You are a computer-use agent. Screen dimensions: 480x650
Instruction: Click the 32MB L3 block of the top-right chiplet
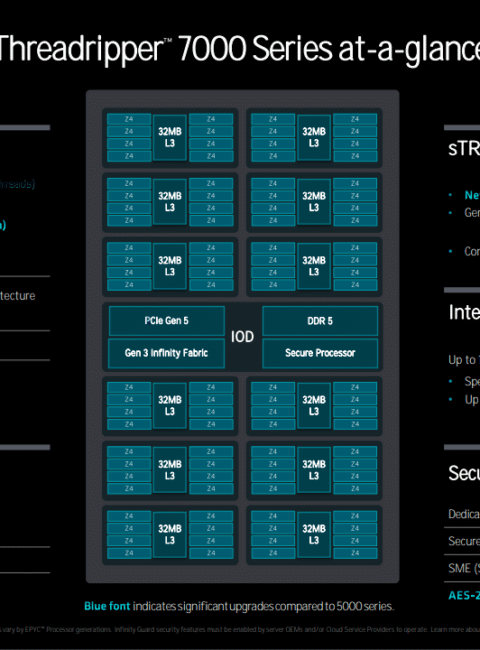tap(314, 137)
